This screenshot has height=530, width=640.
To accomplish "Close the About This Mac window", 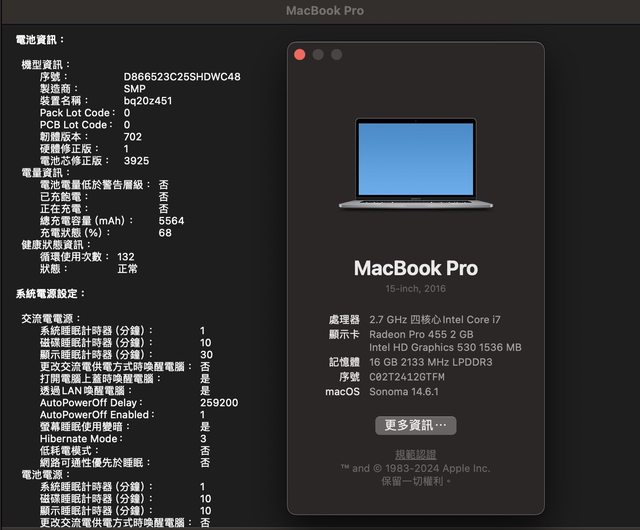I will [299, 54].
